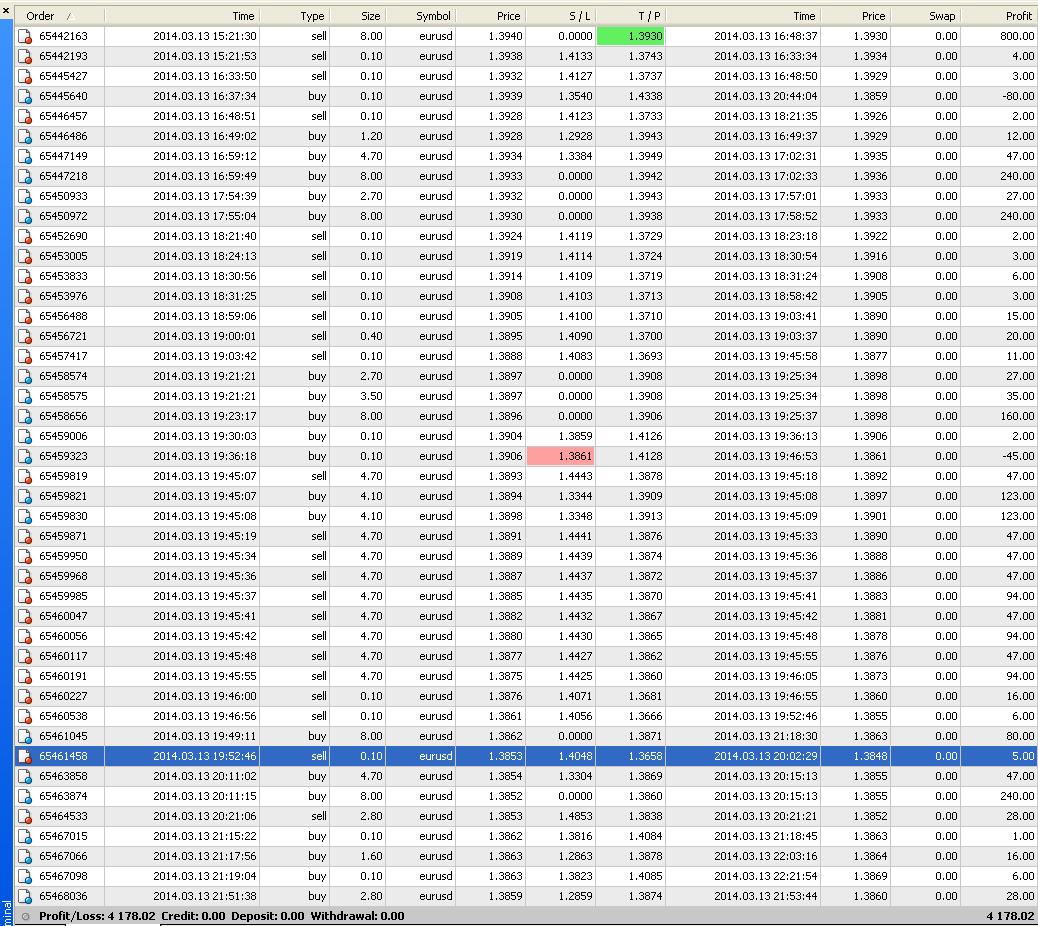Select order number 65450933
This screenshot has height=926, width=1038.
click(x=63, y=197)
